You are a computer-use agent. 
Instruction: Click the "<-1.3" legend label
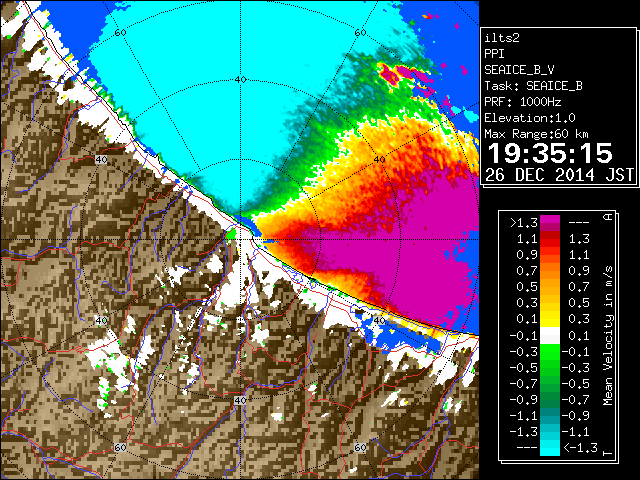(x=580, y=447)
